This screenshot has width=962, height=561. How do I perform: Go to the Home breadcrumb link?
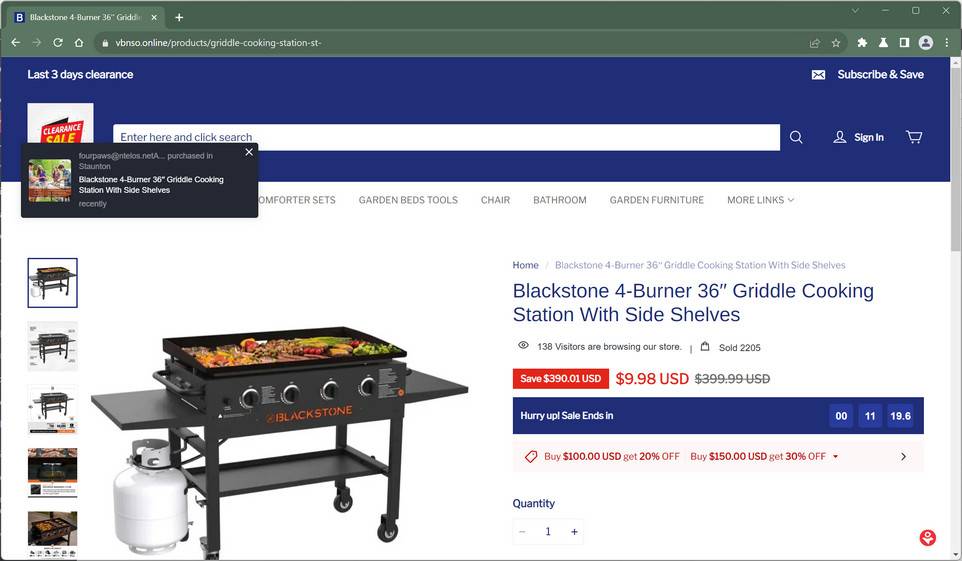pos(525,265)
